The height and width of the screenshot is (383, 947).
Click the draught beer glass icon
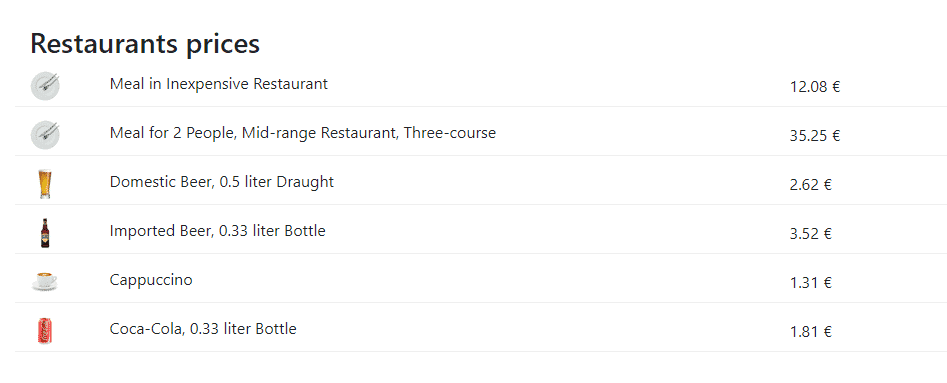[45, 184]
